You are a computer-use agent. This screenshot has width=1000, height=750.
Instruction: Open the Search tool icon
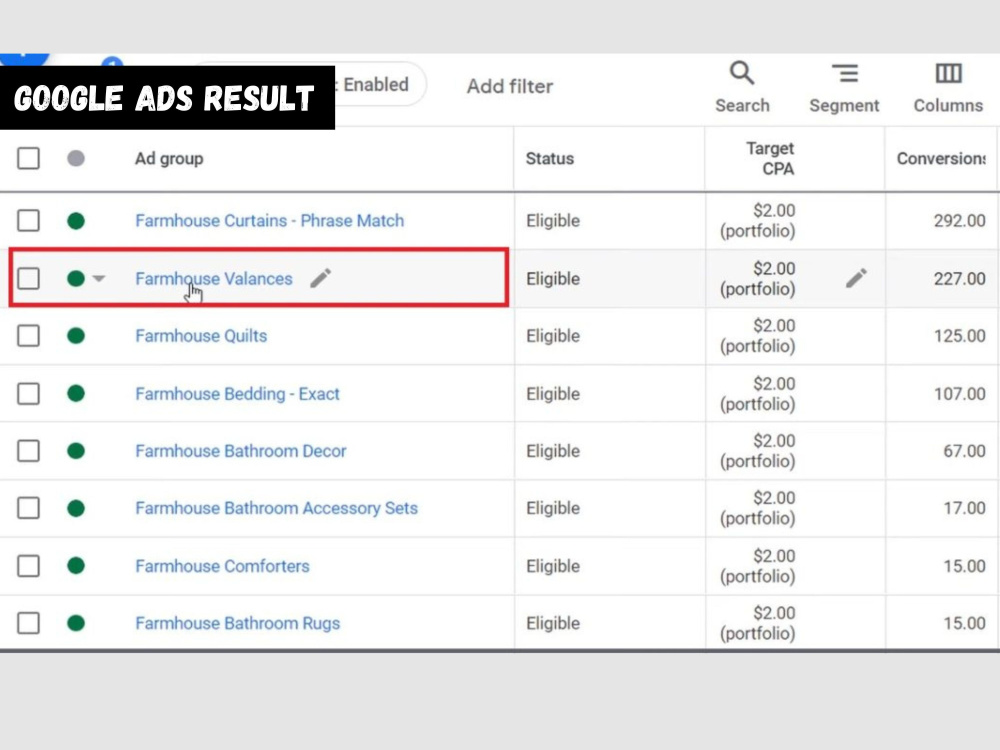coord(742,73)
